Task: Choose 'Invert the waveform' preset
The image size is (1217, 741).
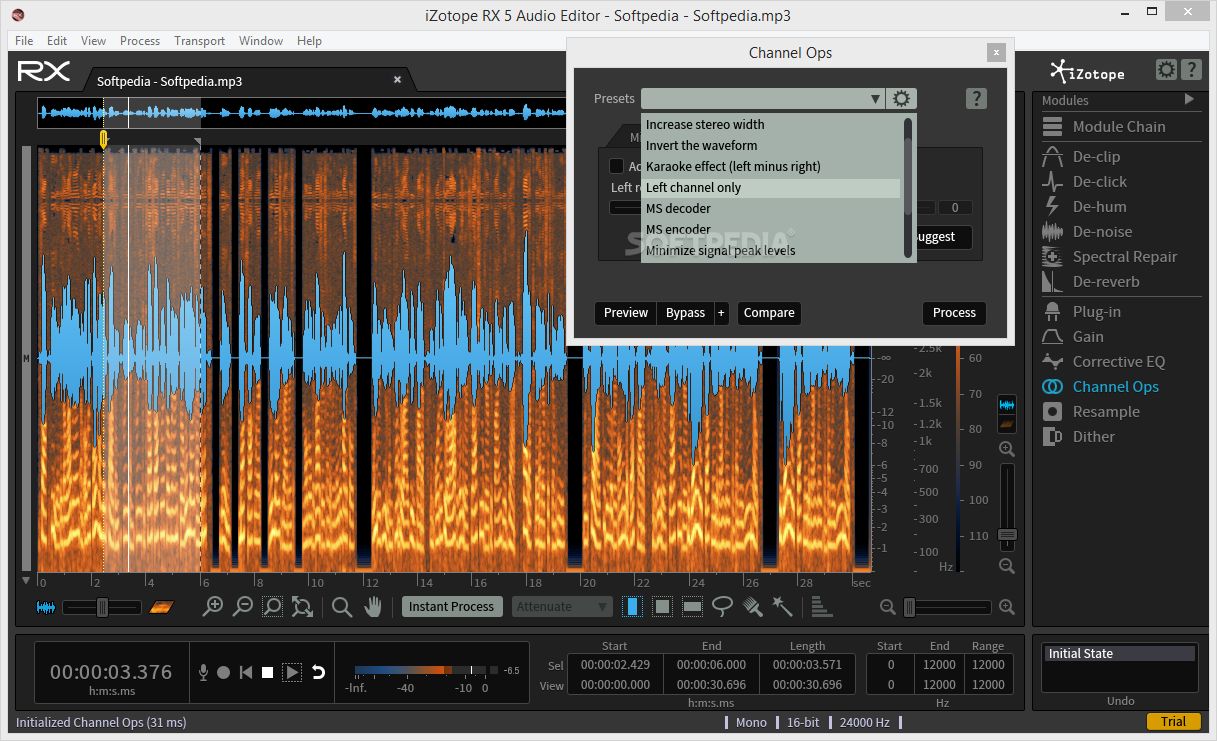Action: coord(771,146)
